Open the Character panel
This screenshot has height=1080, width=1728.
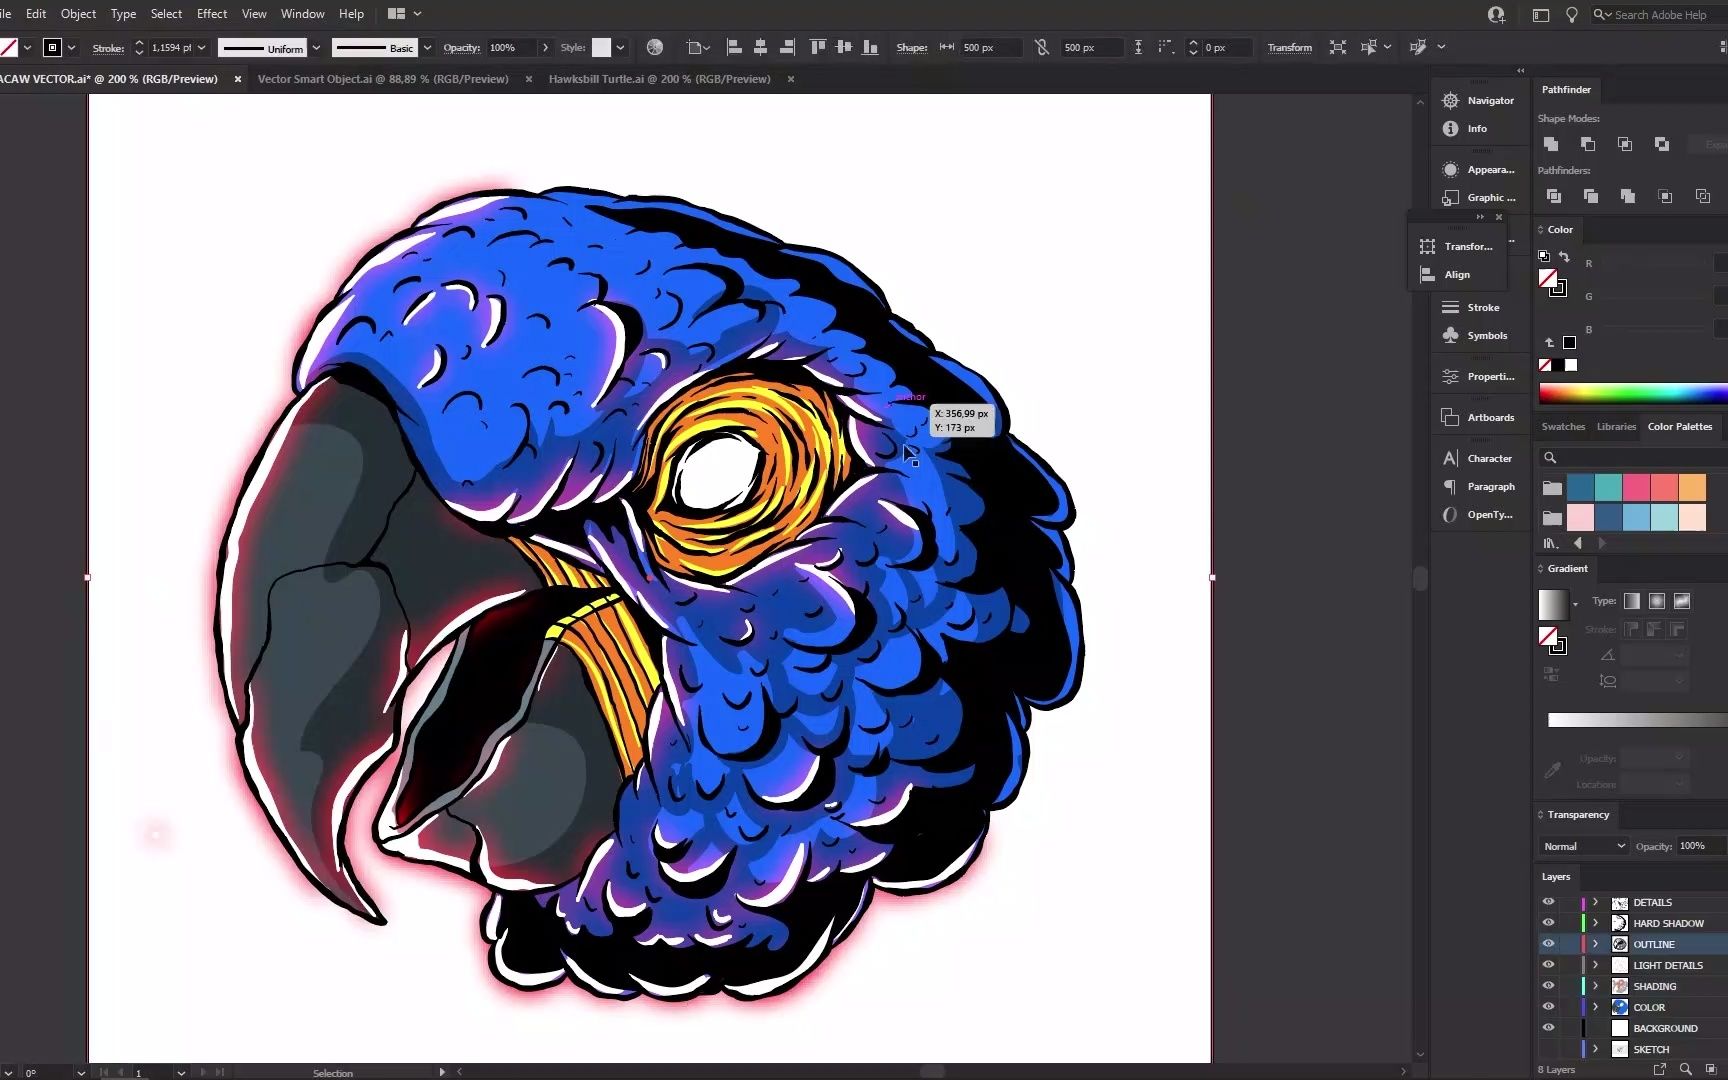coord(1478,458)
